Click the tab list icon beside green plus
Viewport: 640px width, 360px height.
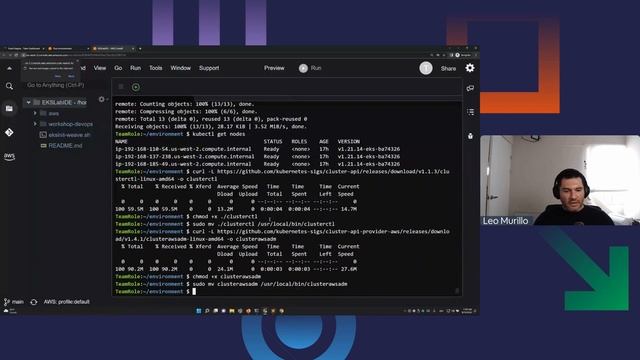121,87
